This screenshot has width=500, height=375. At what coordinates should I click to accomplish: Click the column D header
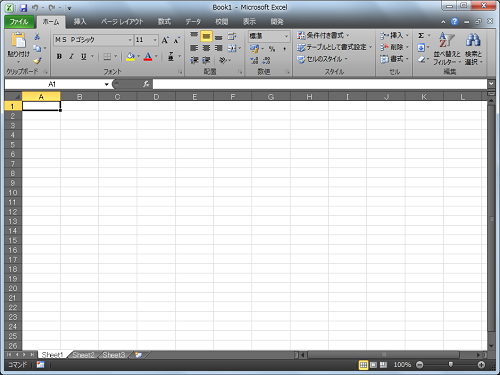[156, 97]
